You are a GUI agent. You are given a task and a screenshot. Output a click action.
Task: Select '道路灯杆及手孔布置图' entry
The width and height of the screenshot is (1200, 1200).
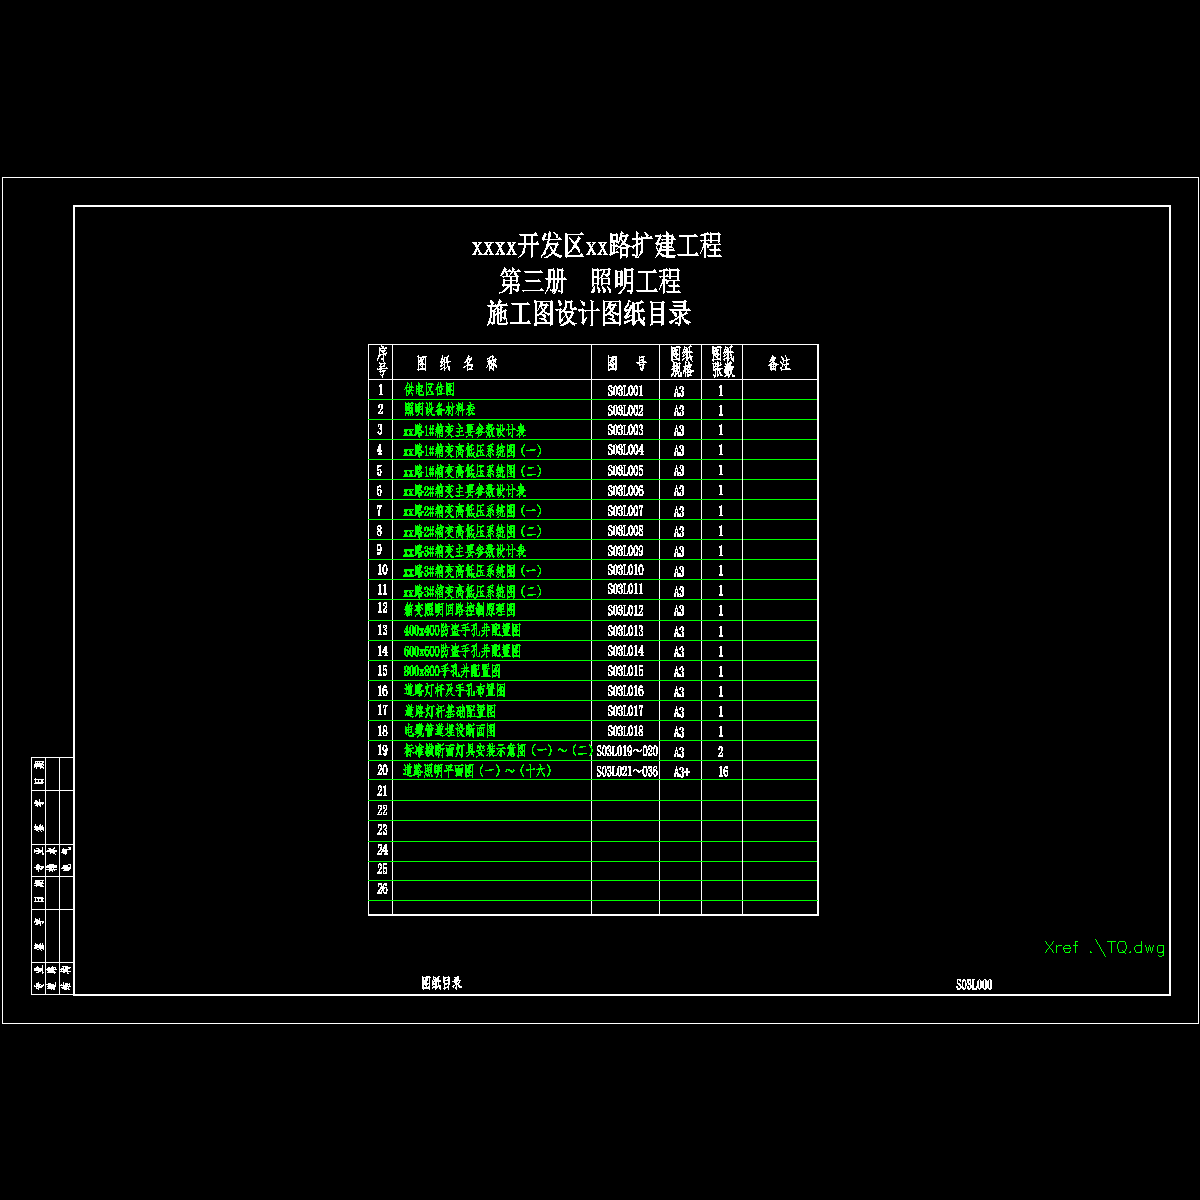click(x=455, y=691)
